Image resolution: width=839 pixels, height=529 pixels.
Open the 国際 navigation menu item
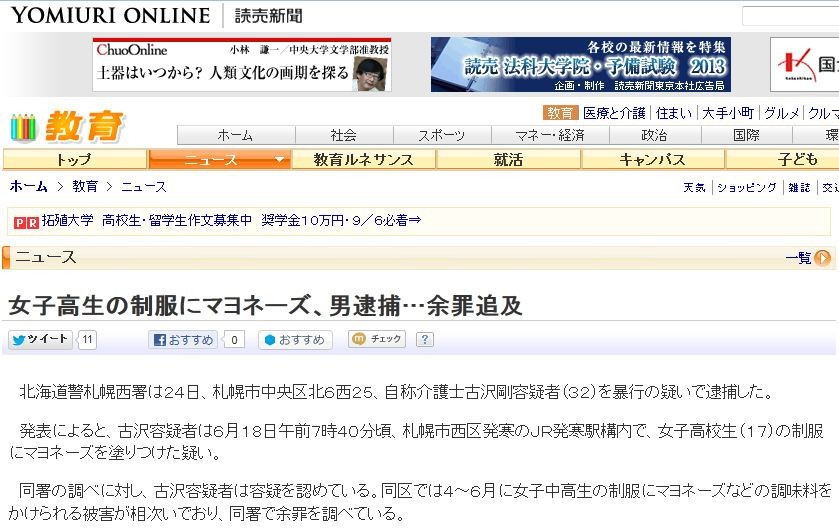(x=746, y=135)
